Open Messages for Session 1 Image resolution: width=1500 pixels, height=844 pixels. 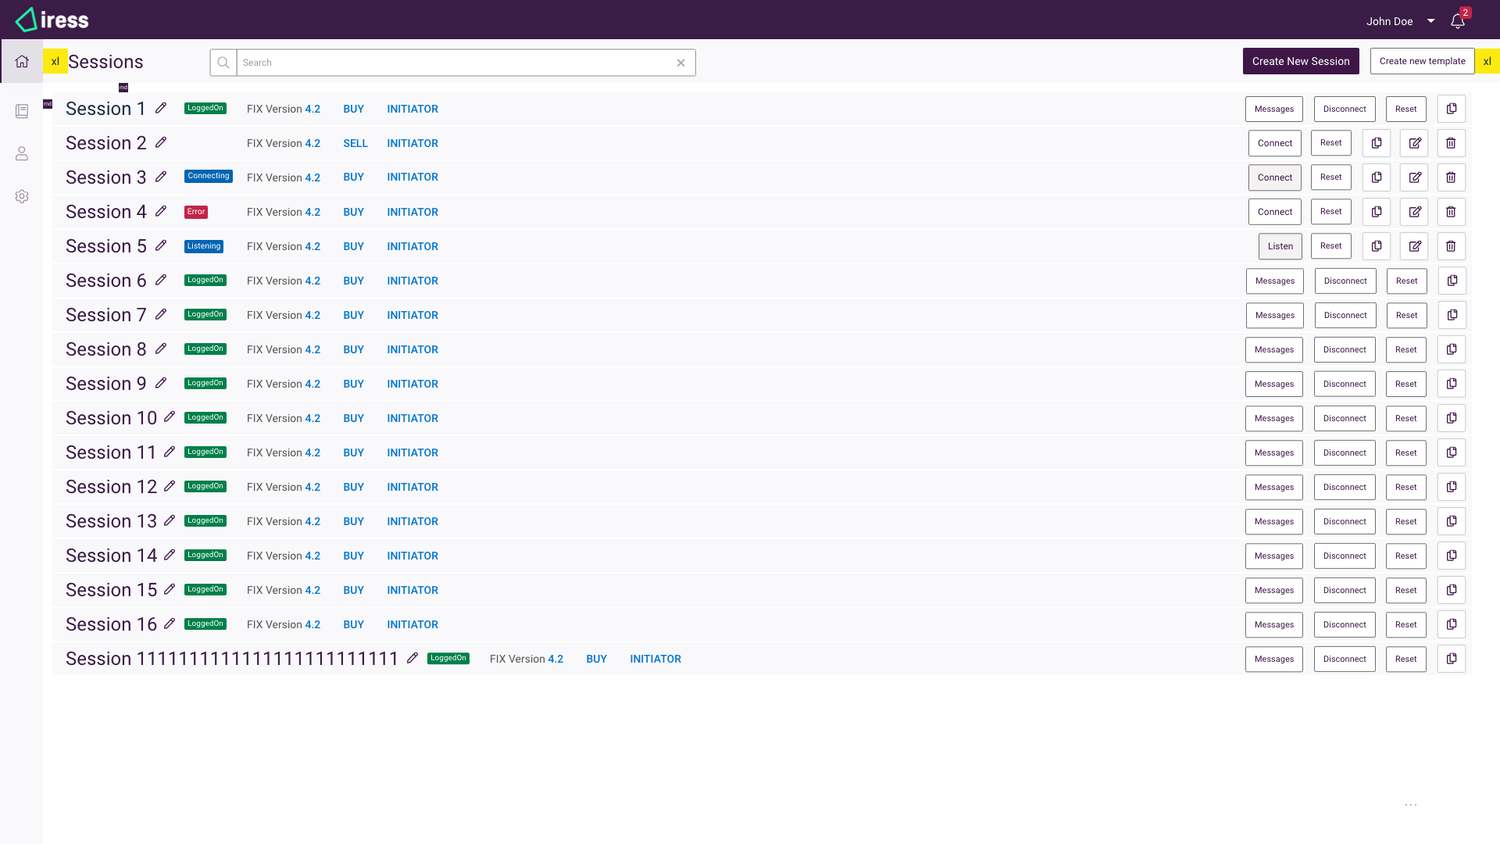pos(1274,109)
